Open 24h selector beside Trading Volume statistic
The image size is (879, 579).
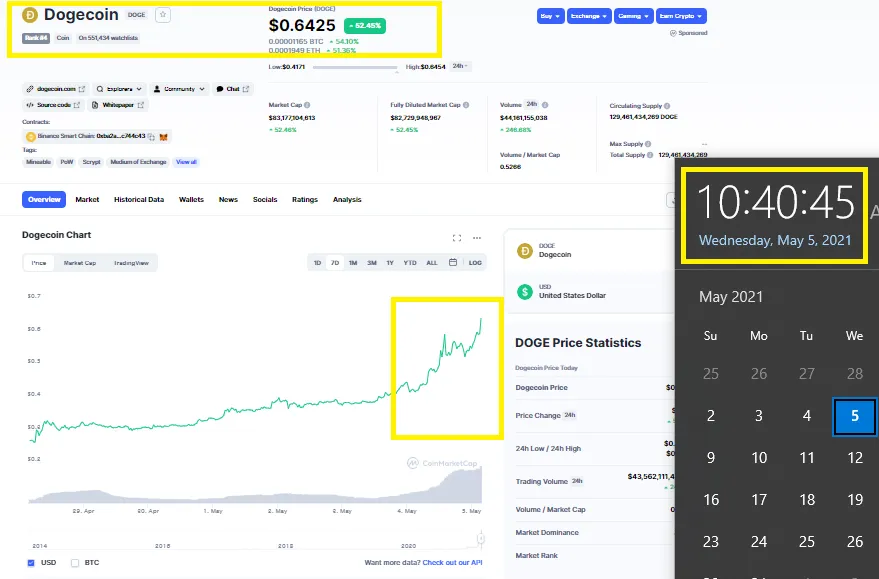tap(577, 481)
